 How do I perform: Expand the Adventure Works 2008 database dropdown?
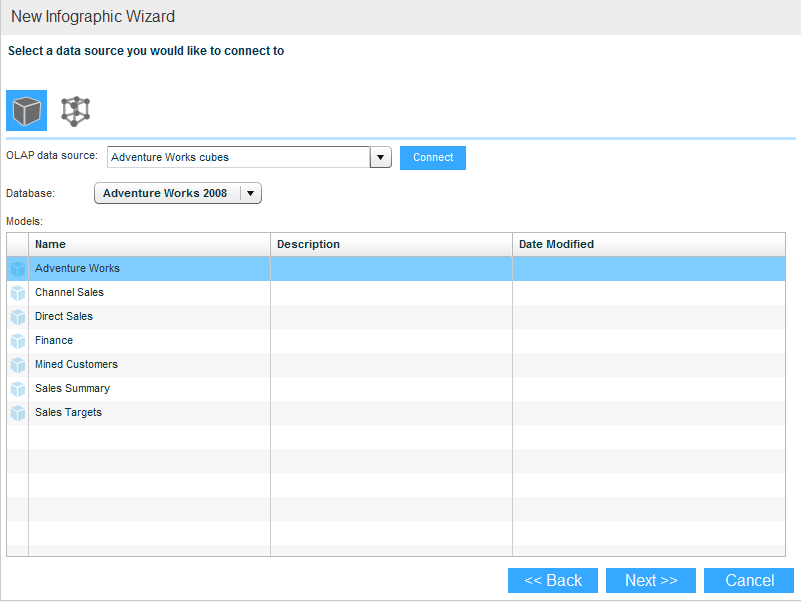point(251,193)
